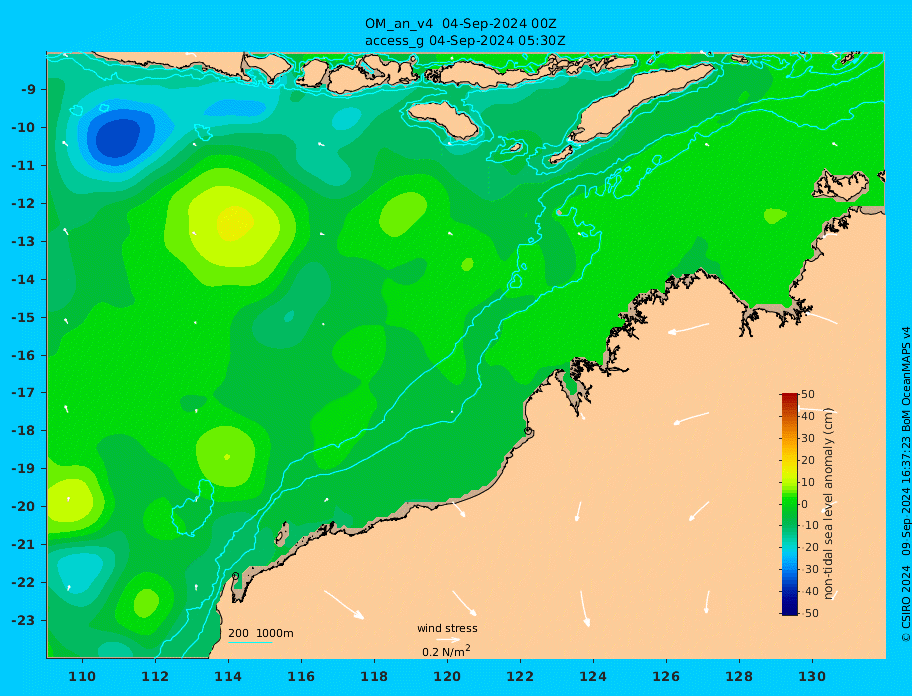
Task: Click longitude axis label '126'
Action: (666, 676)
